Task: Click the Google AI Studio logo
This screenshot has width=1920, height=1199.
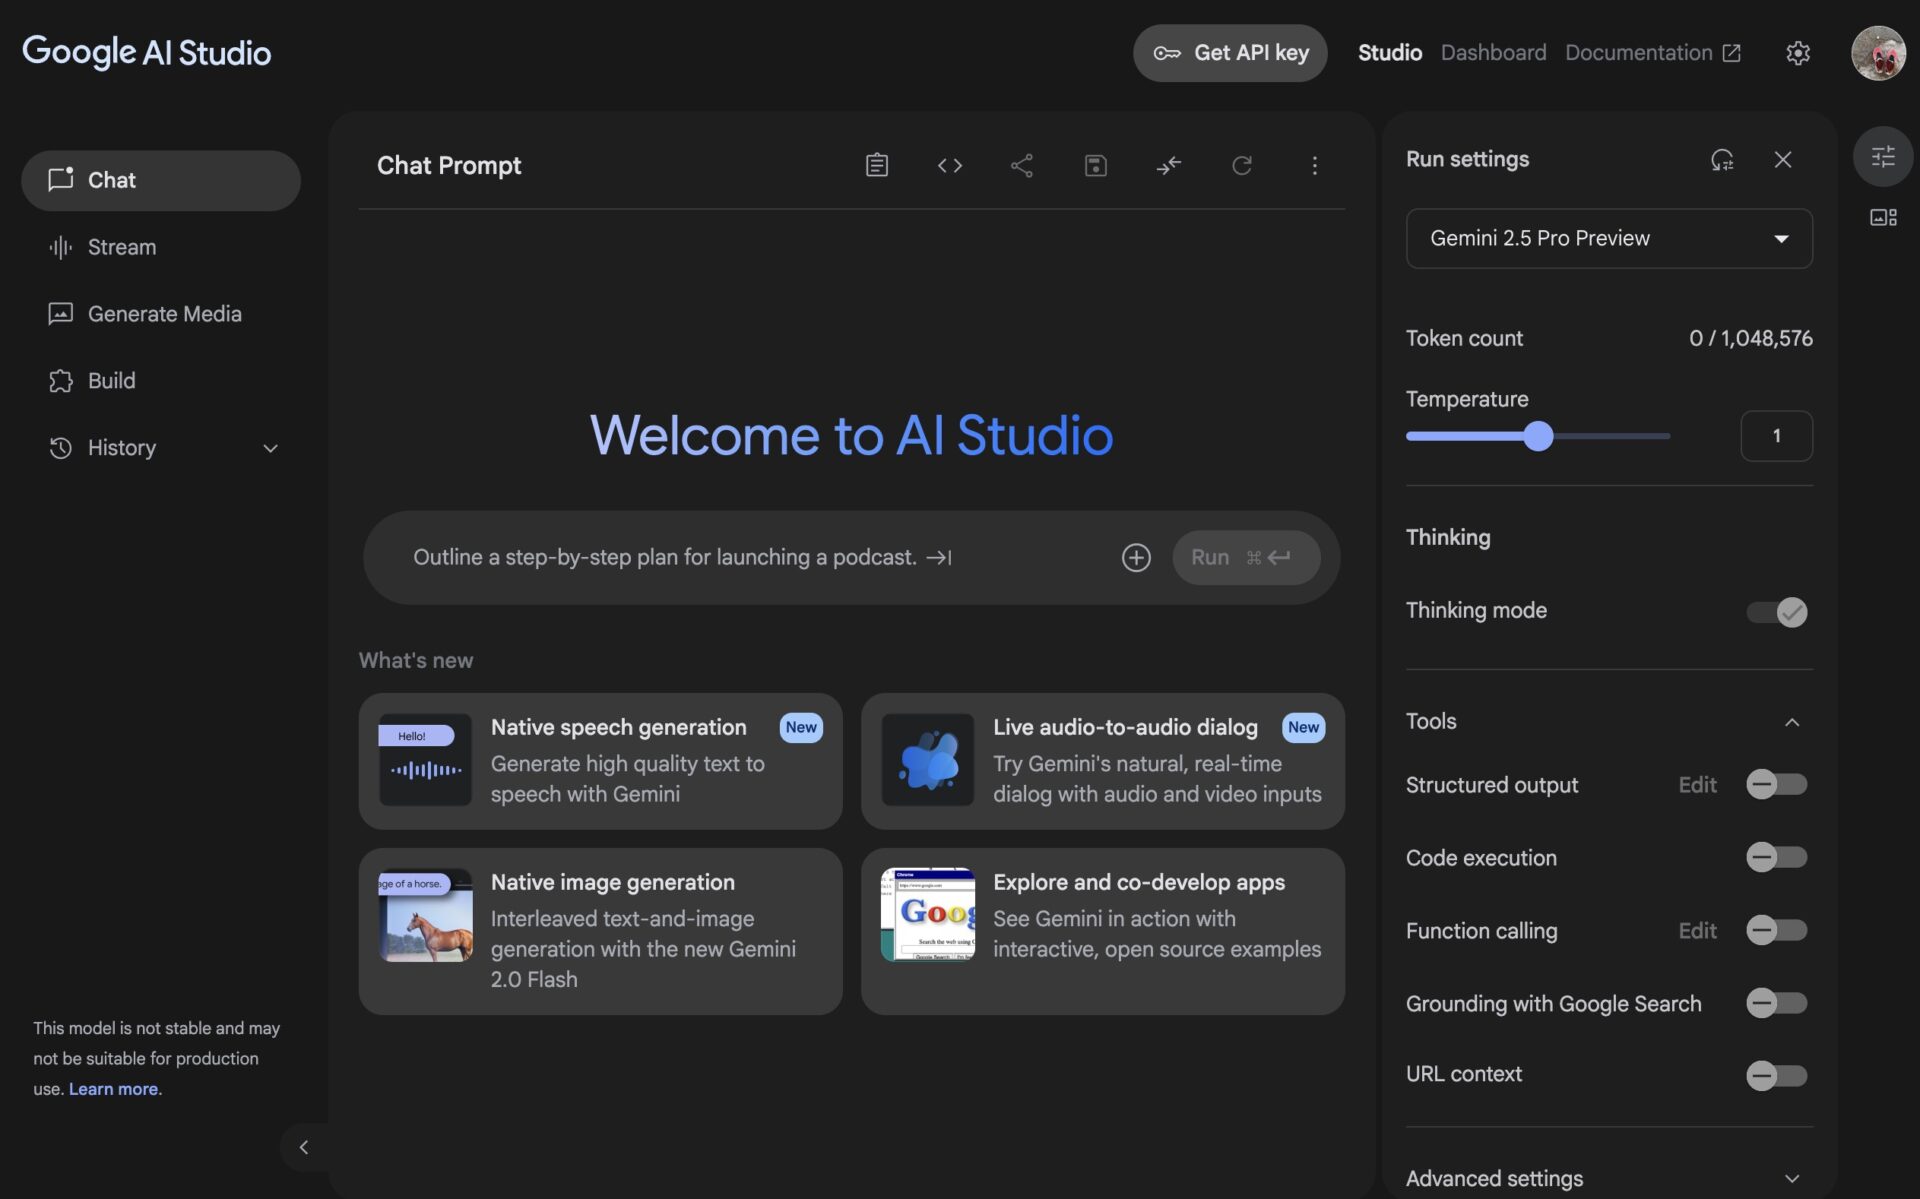Action: tap(146, 52)
